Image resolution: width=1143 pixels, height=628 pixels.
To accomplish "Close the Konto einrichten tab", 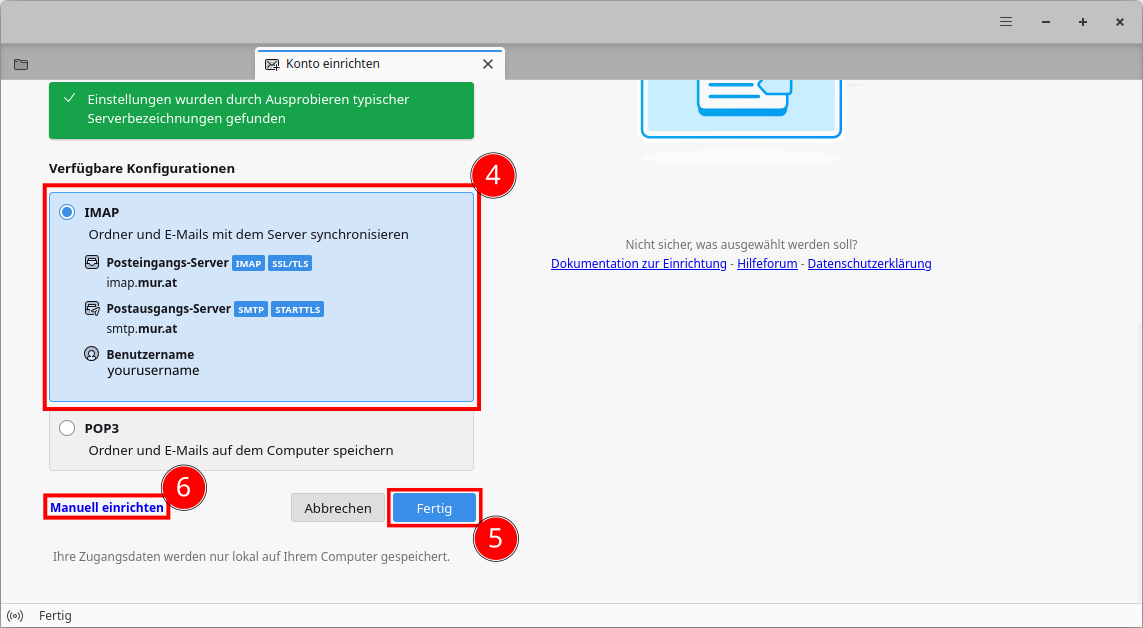I will 488,64.
